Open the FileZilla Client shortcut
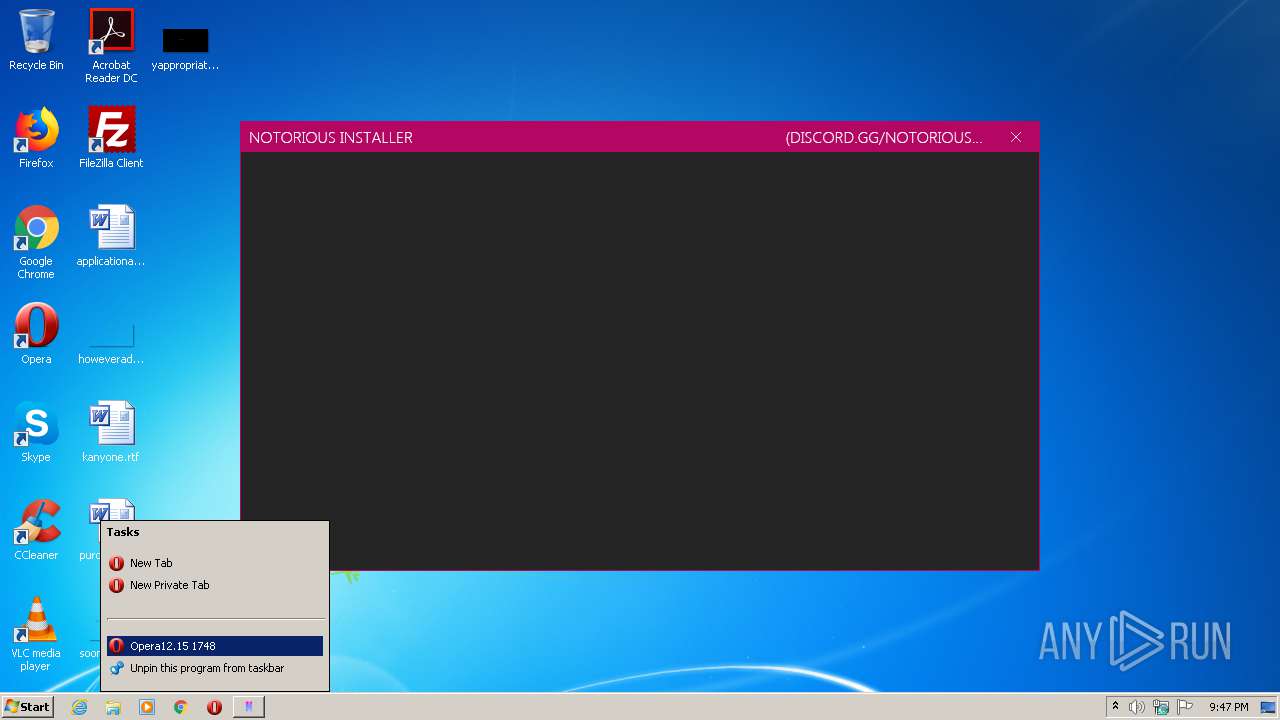This screenshot has height=720, width=1280. click(111, 138)
